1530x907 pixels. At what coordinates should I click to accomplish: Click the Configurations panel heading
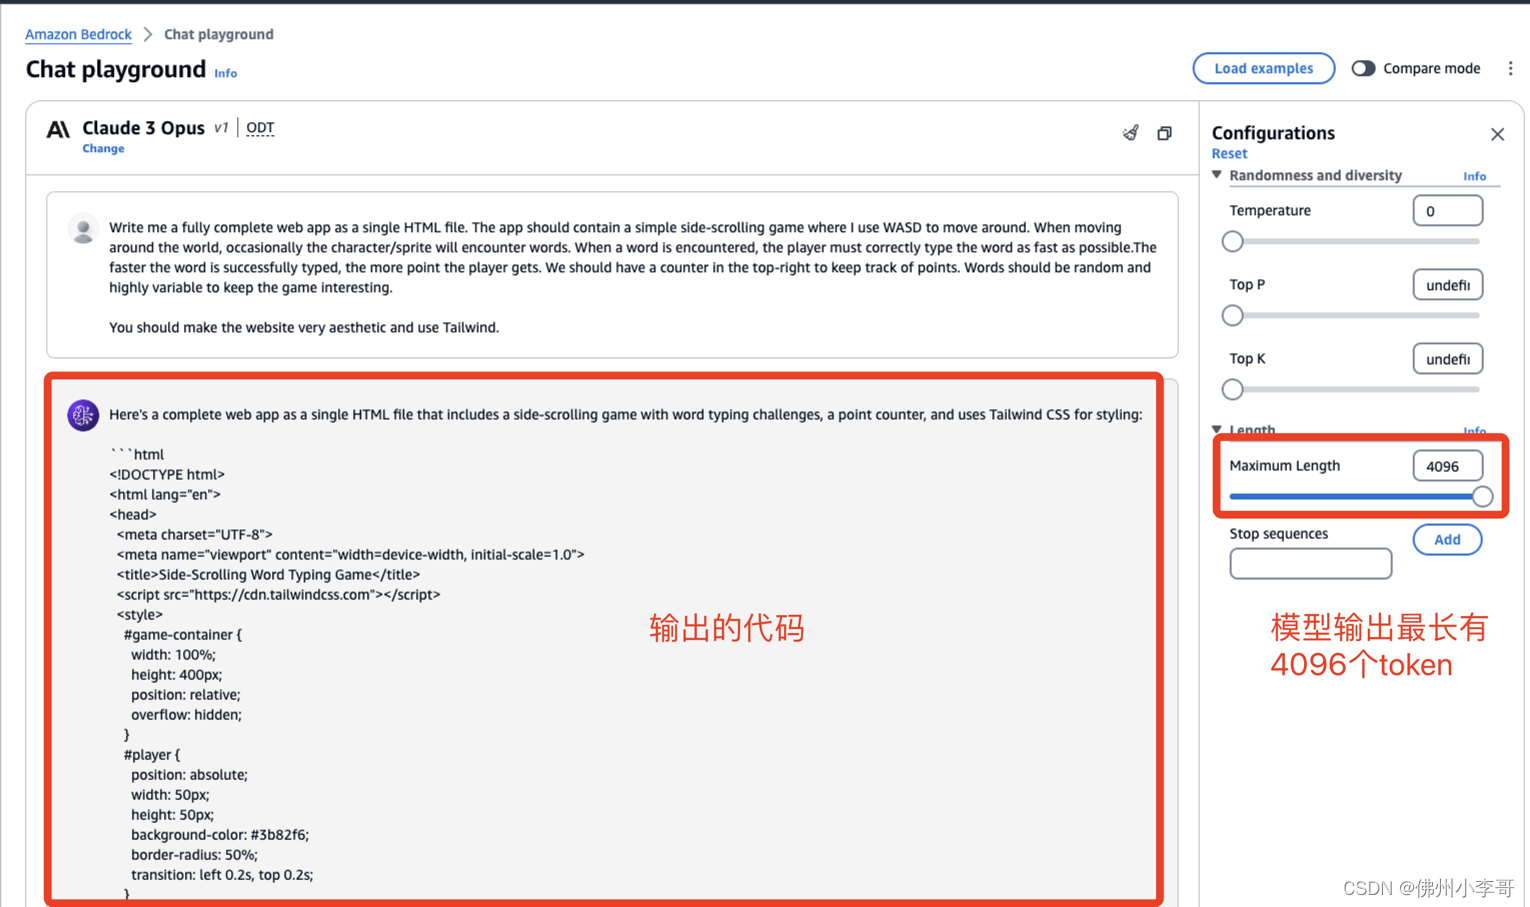[1273, 133]
